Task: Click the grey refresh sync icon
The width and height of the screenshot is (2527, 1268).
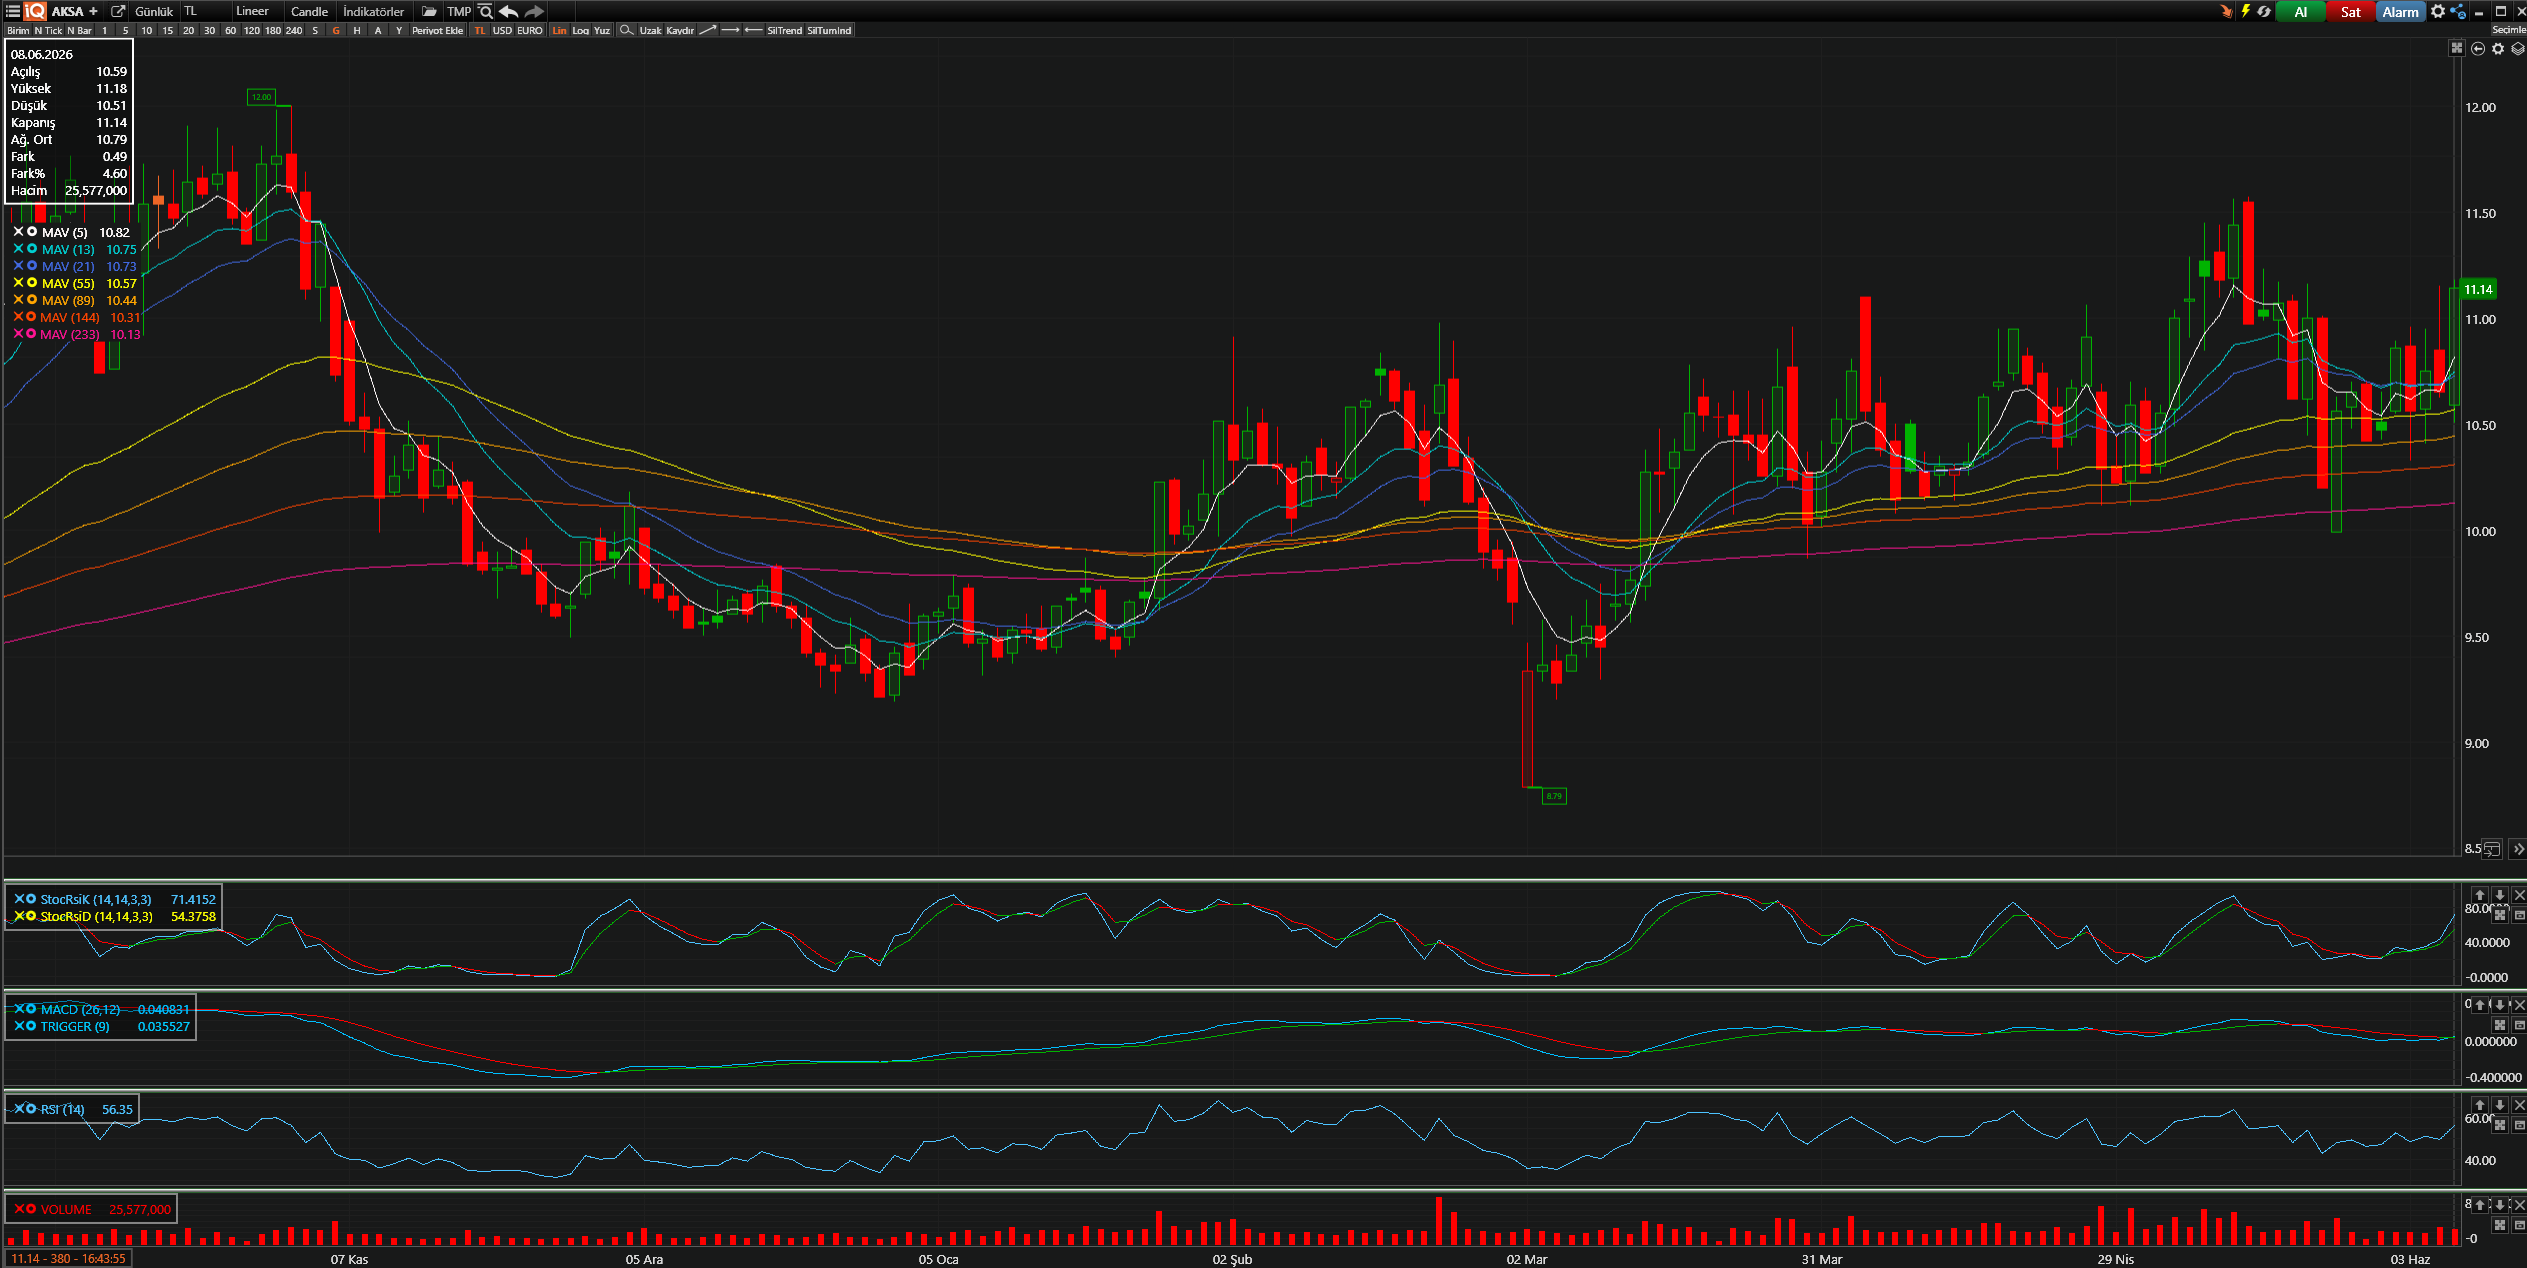Action: (x=2264, y=11)
